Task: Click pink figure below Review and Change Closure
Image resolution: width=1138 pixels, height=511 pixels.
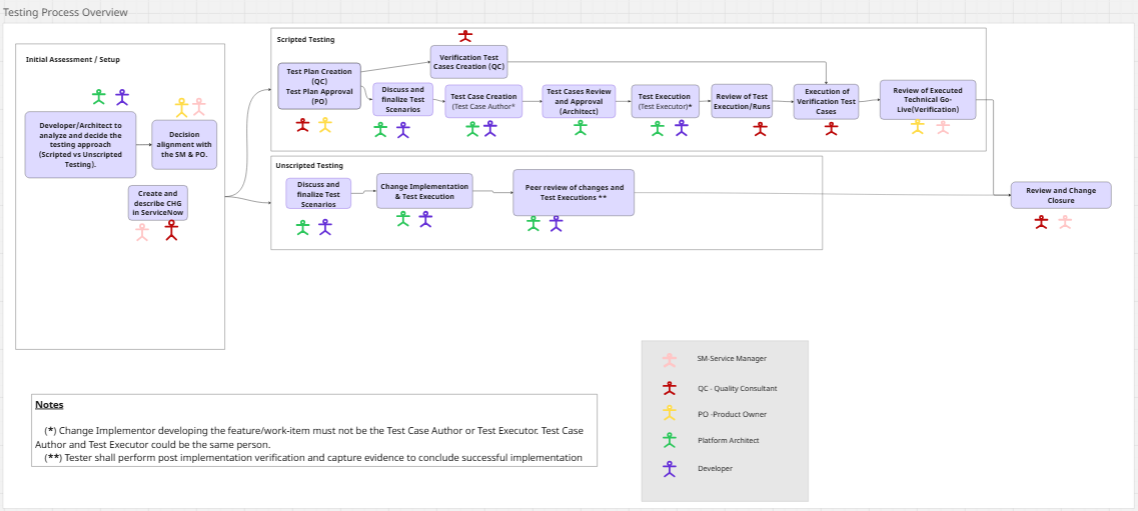Action: coord(1065,222)
